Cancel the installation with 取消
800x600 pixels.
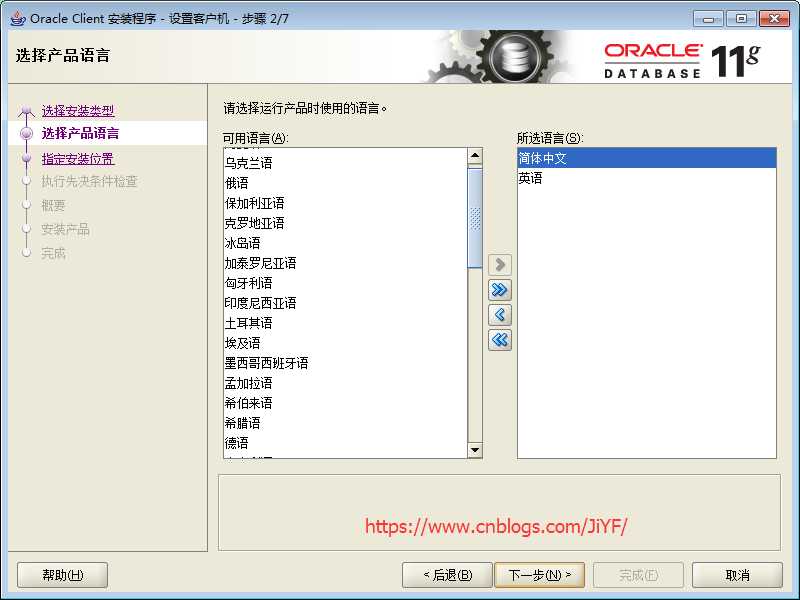pos(737,576)
